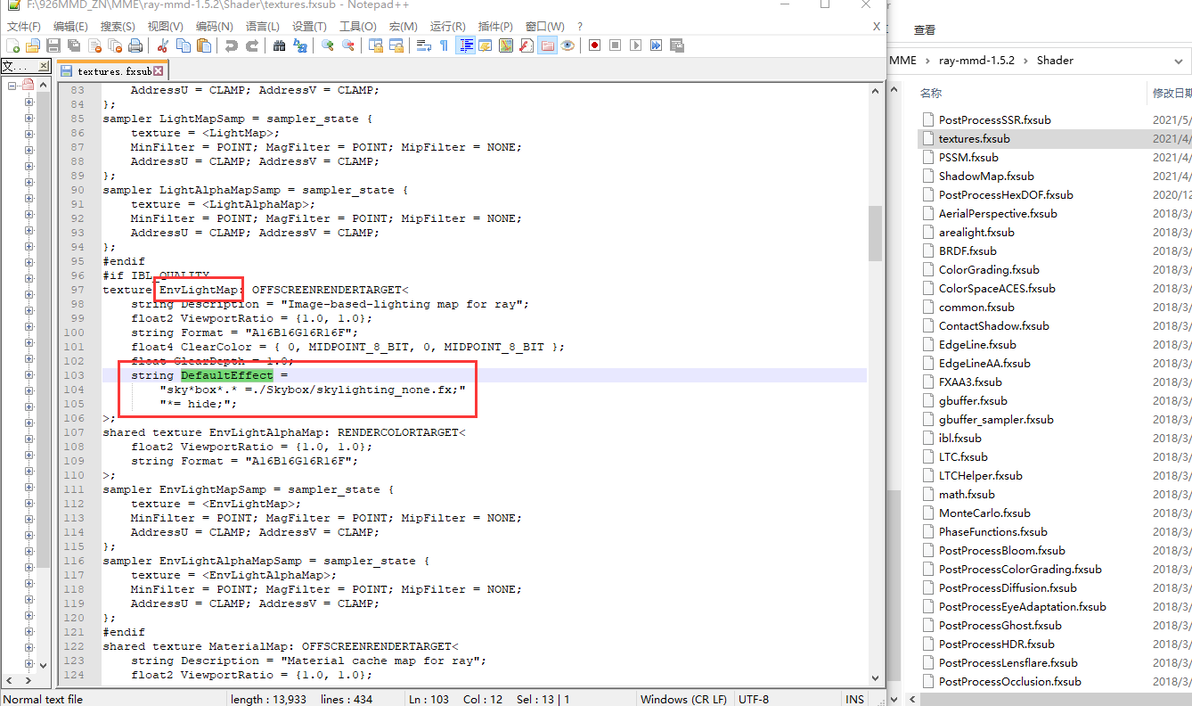The height and width of the screenshot is (706, 1192).
Task: Create a new file via toolbar
Action: [x=13, y=46]
